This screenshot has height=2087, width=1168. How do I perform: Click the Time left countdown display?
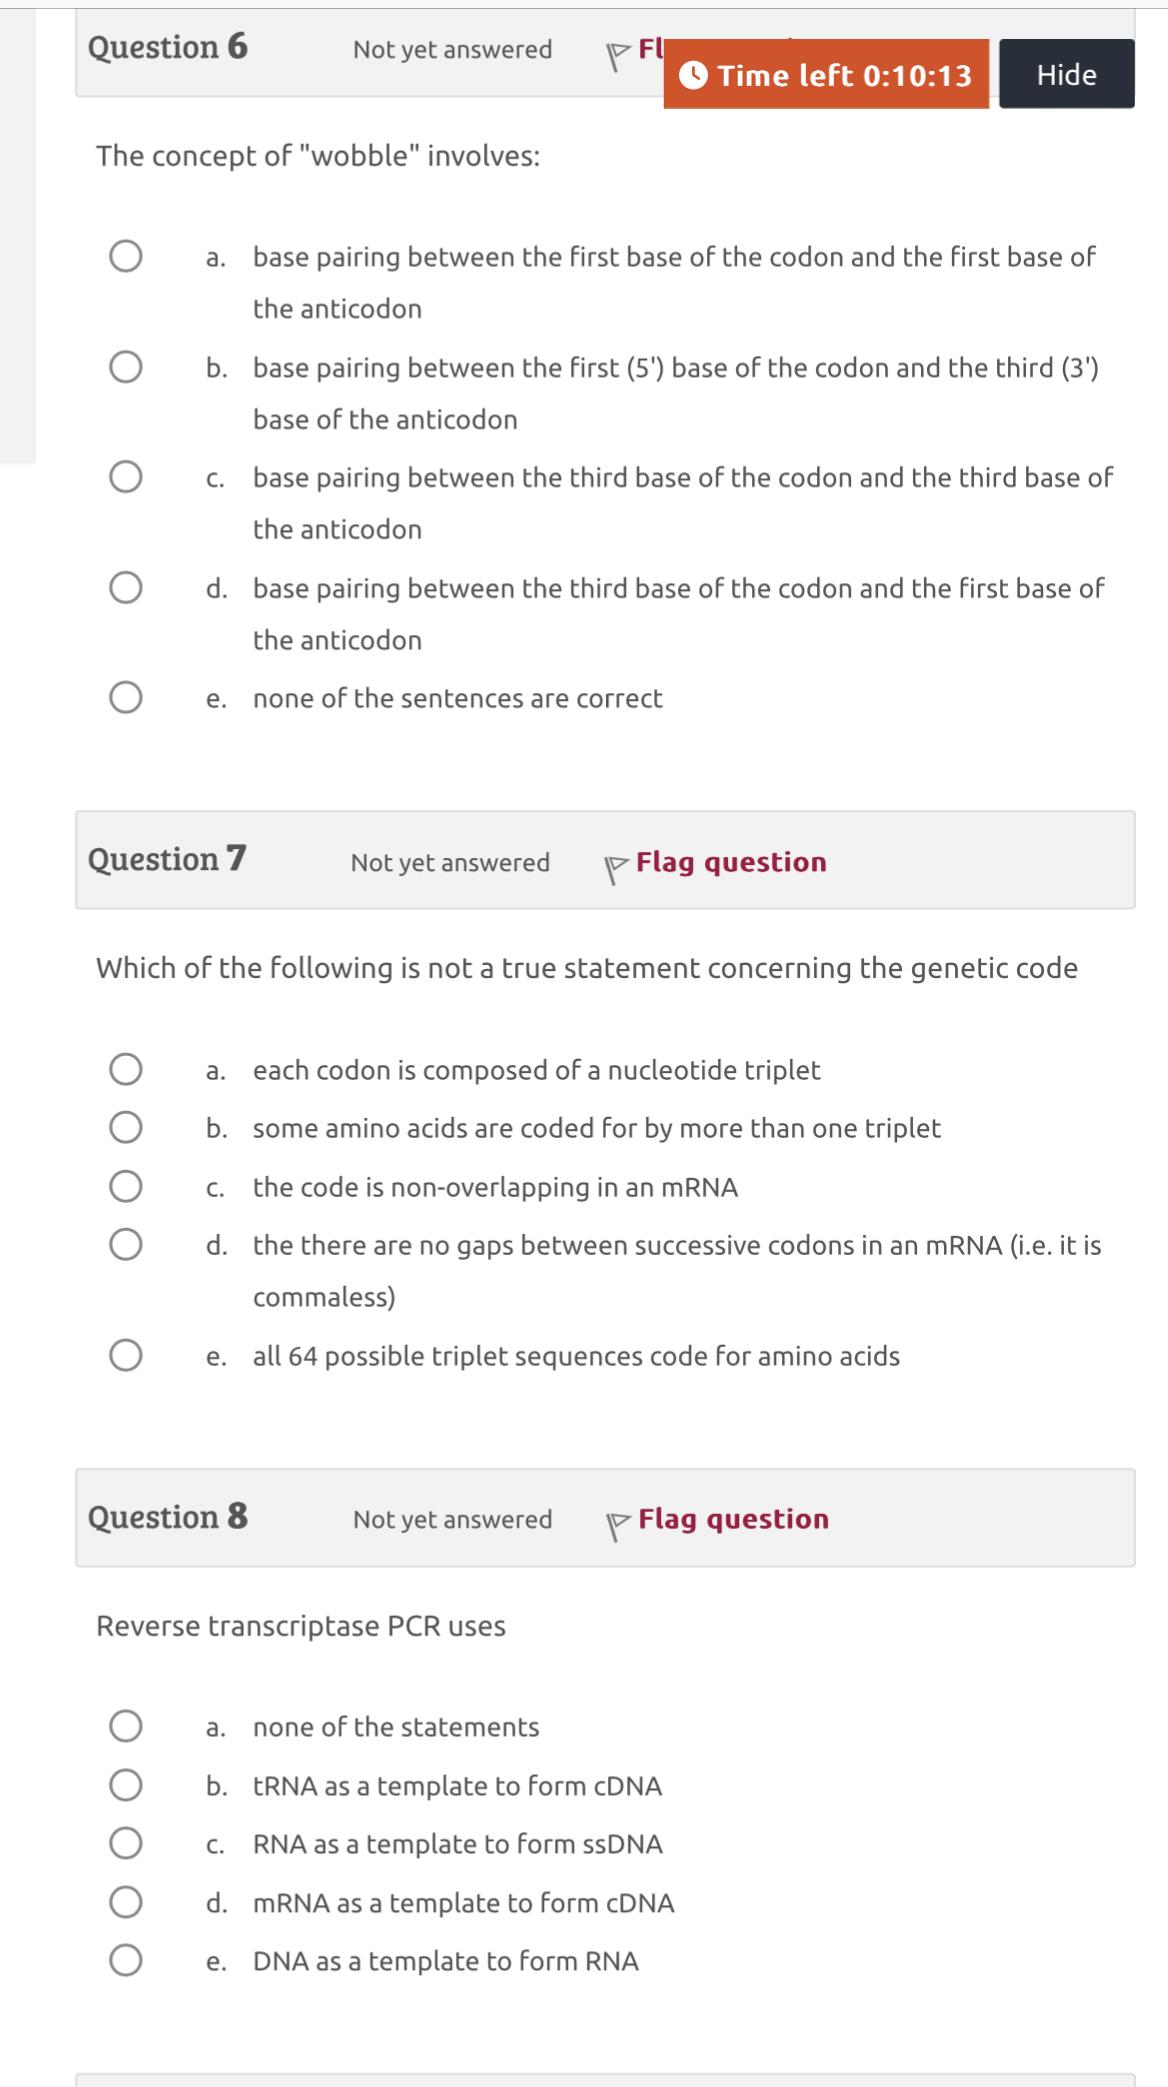pos(840,74)
